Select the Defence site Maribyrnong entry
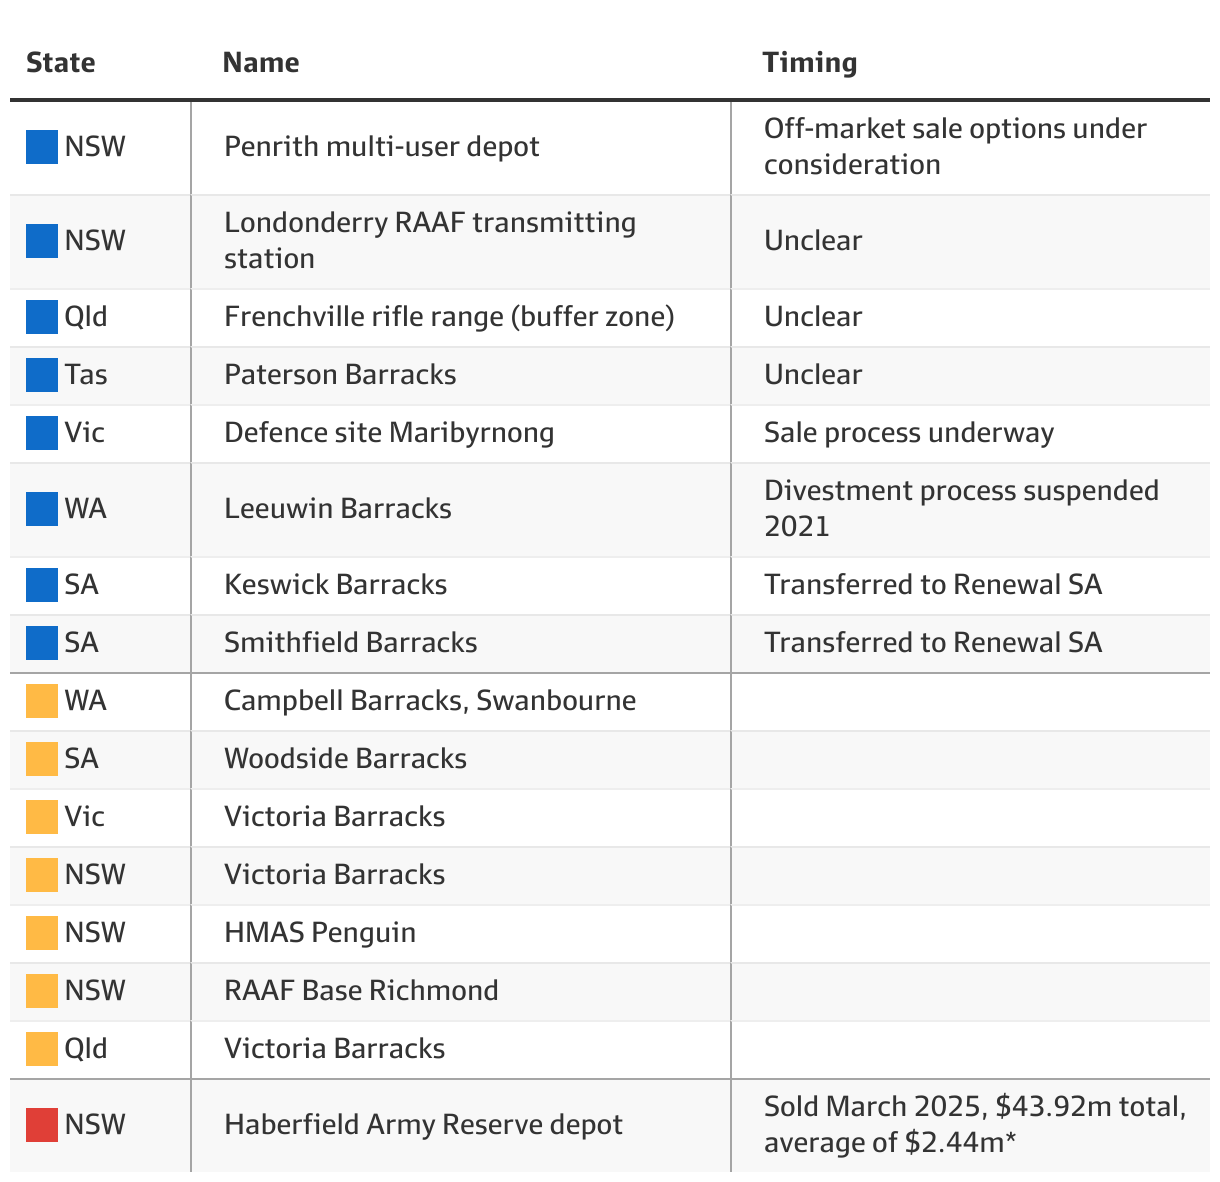This screenshot has height=1182, width=1220. coord(389,433)
